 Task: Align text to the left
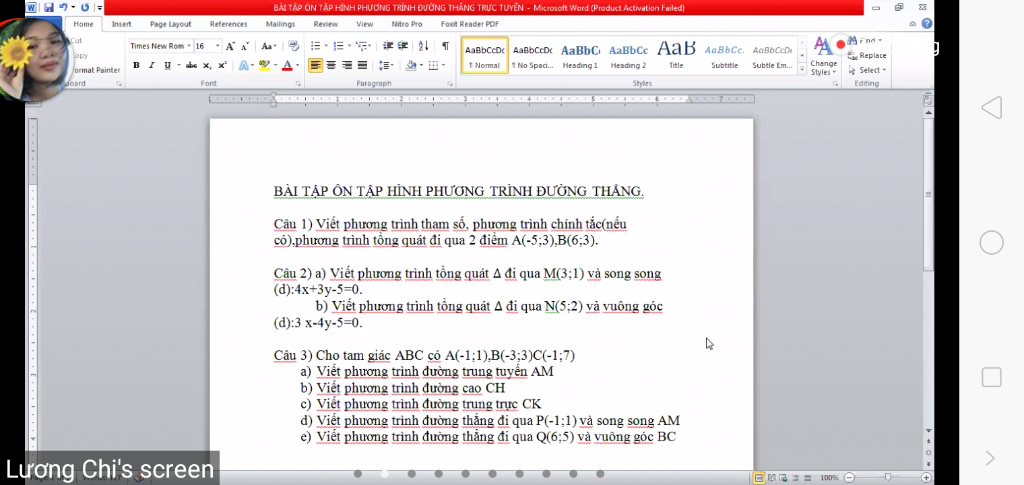(x=315, y=65)
